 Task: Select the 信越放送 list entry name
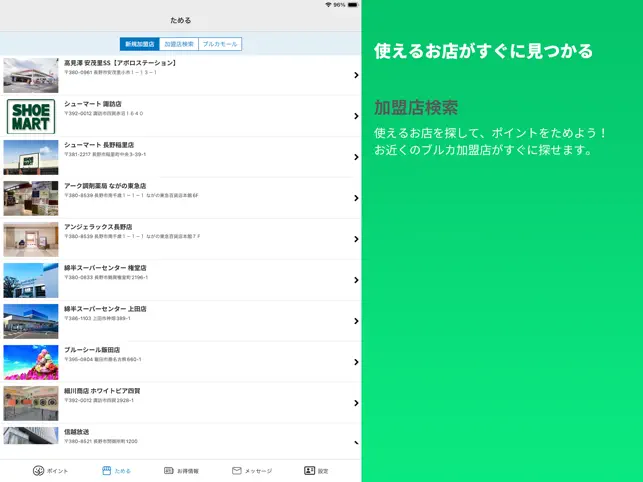click(x=77, y=432)
